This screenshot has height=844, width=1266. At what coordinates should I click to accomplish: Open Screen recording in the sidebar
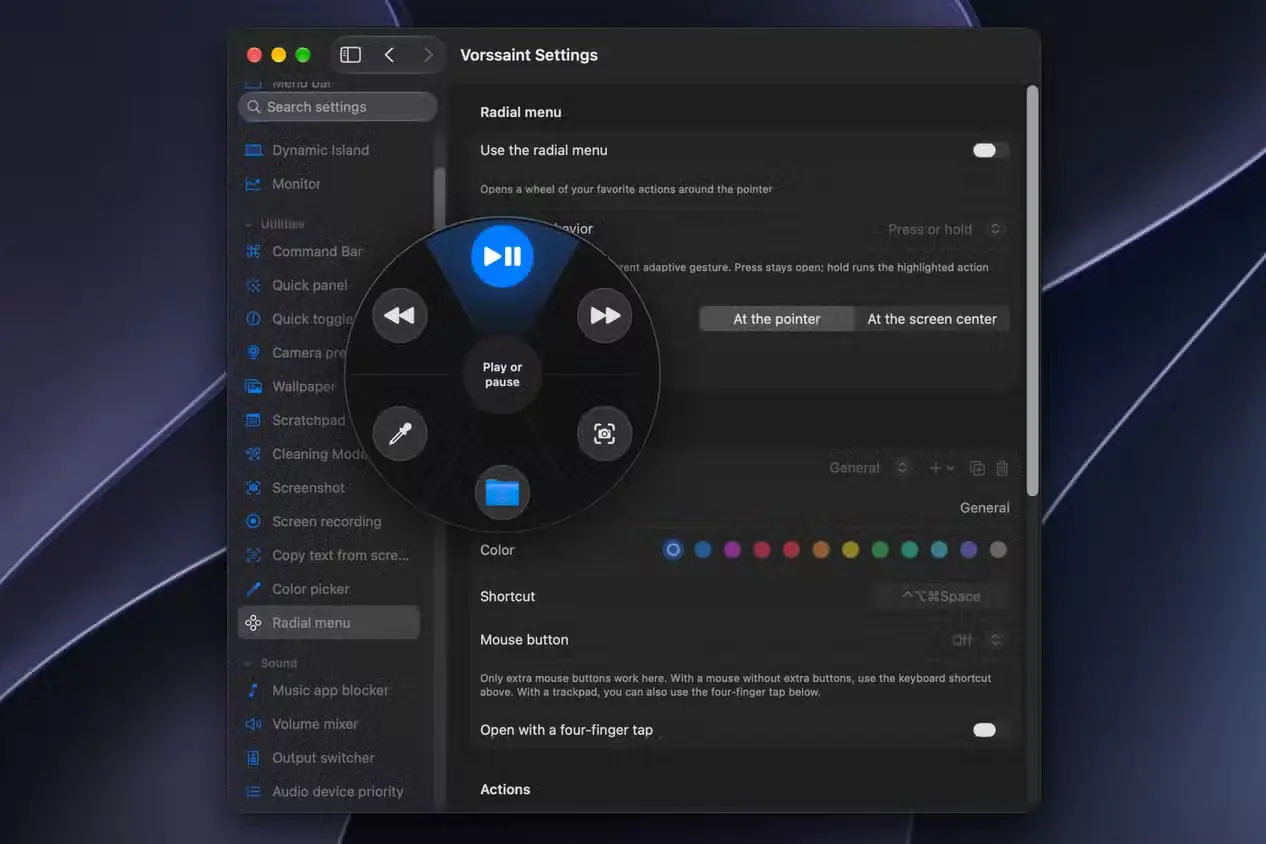click(x=329, y=521)
